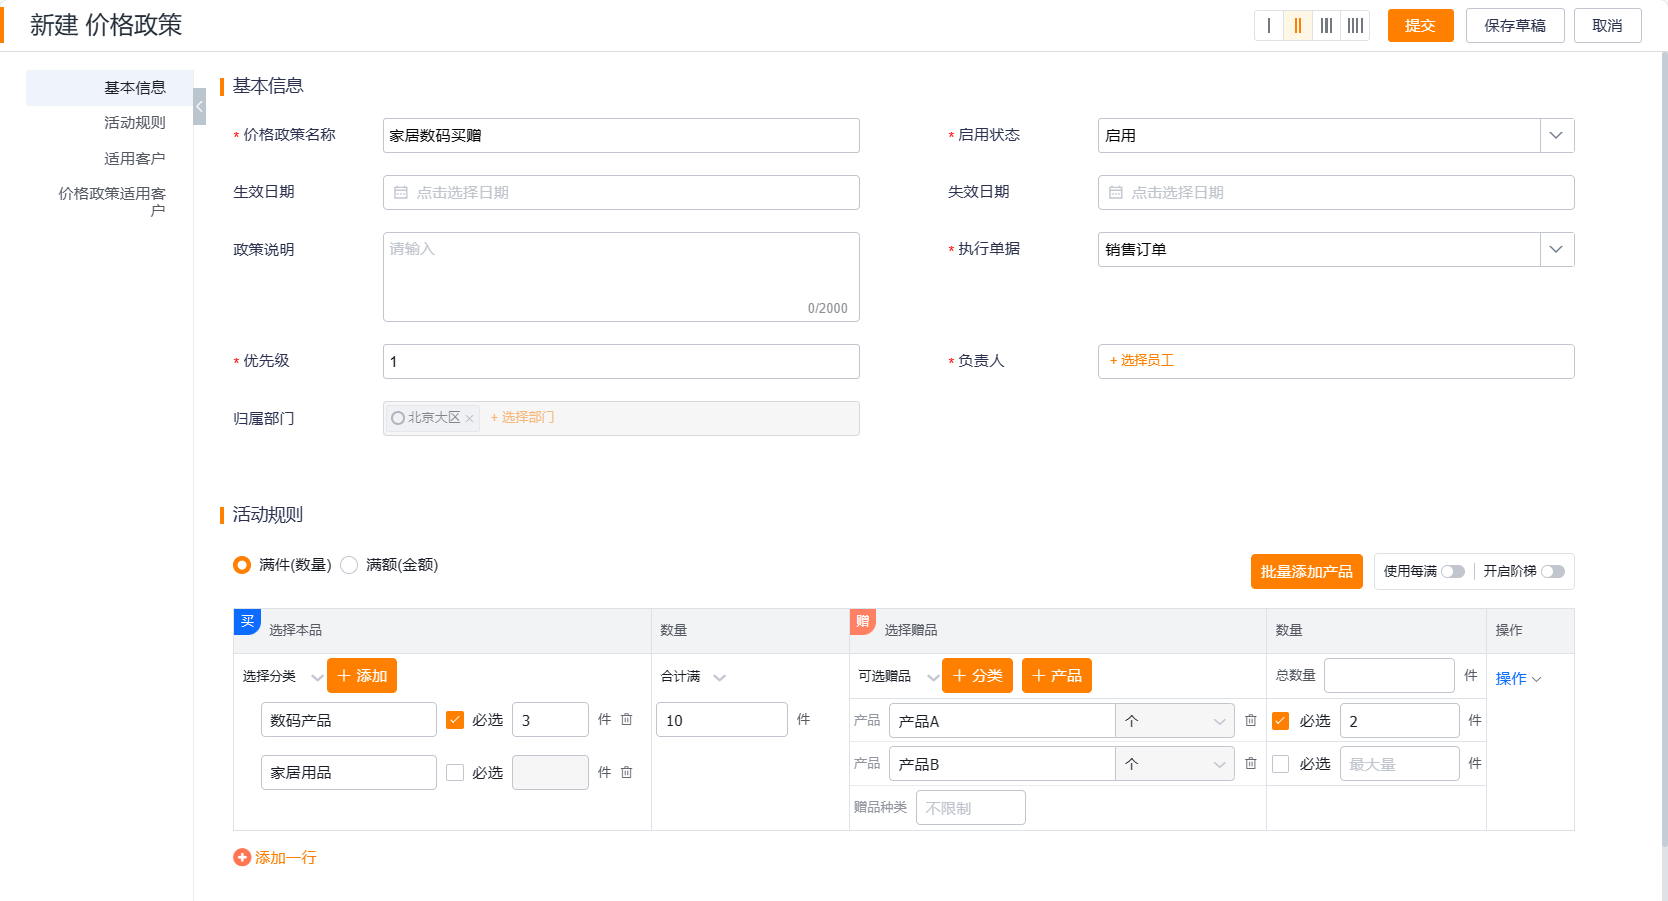The width and height of the screenshot is (1668, 901).
Task: Open the calendar icon in 失效日期 field
Action: (x=1117, y=192)
